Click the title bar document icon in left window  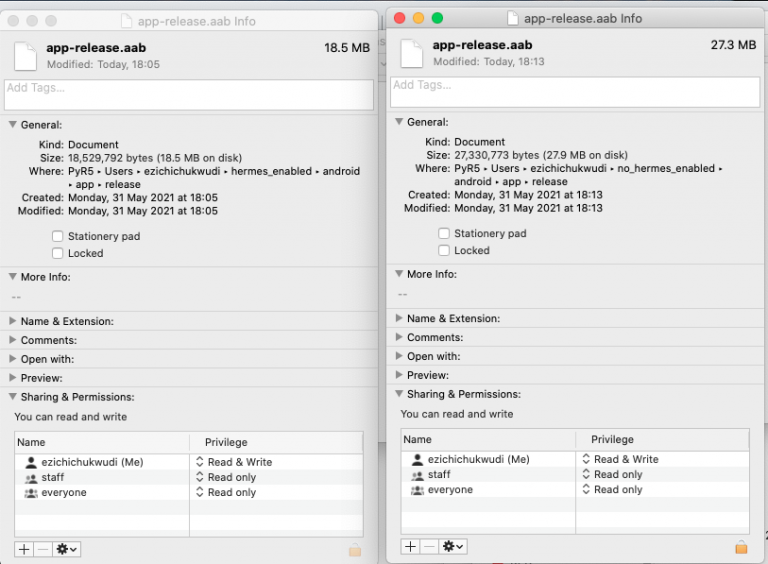(x=126, y=21)
